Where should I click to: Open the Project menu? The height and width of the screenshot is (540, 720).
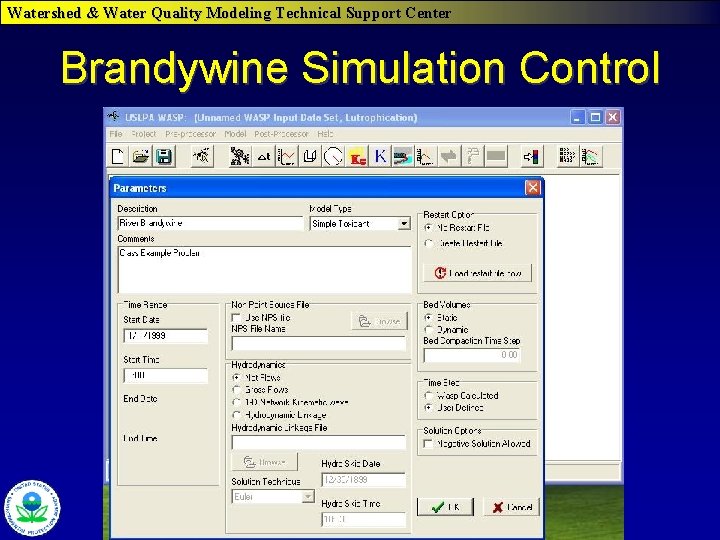[x=143, y=134]
